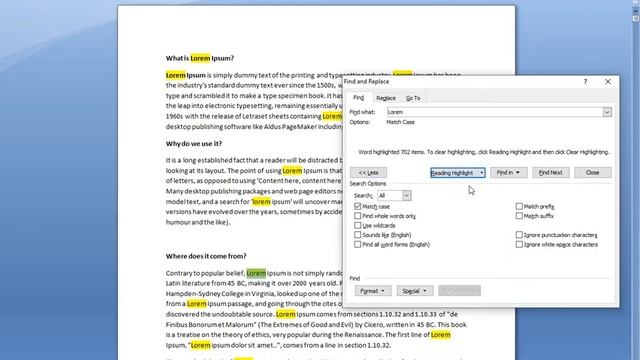The height and width of the screenshot is (360, 640).
Task: Open the Format dropdown button
Action: (373, 291)
